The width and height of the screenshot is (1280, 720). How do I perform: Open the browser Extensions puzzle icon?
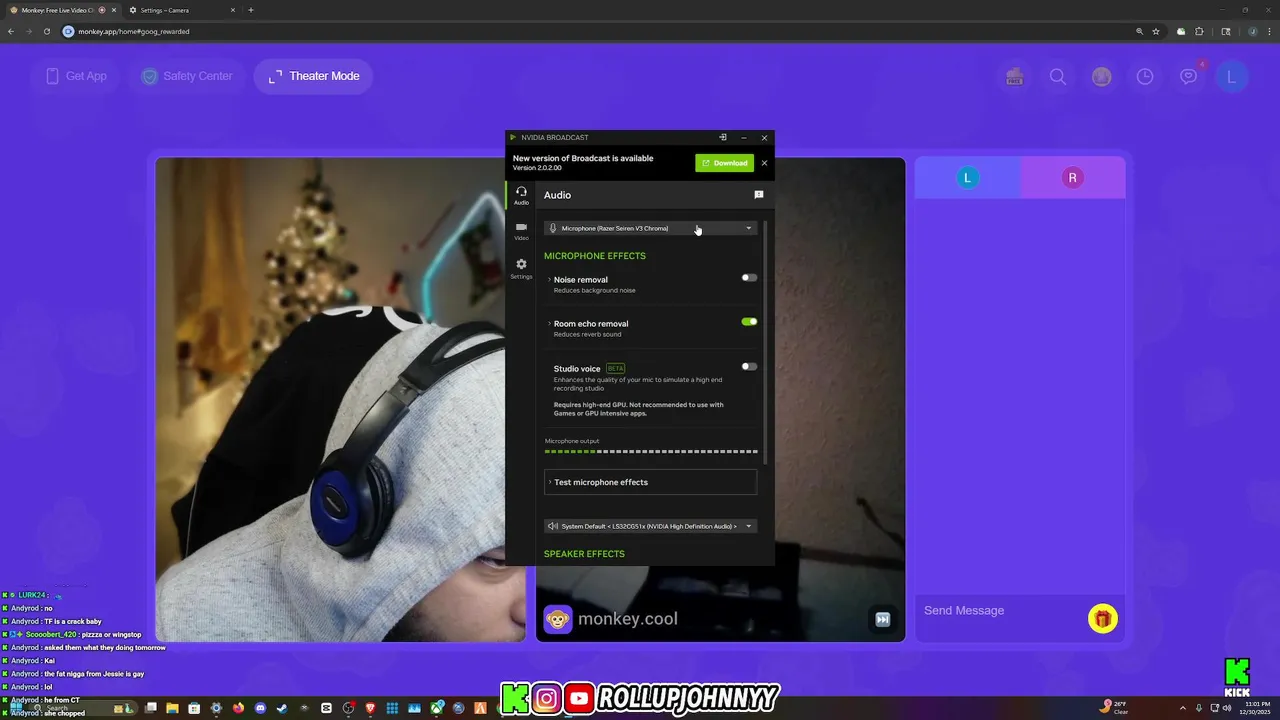coord(1199,31)
